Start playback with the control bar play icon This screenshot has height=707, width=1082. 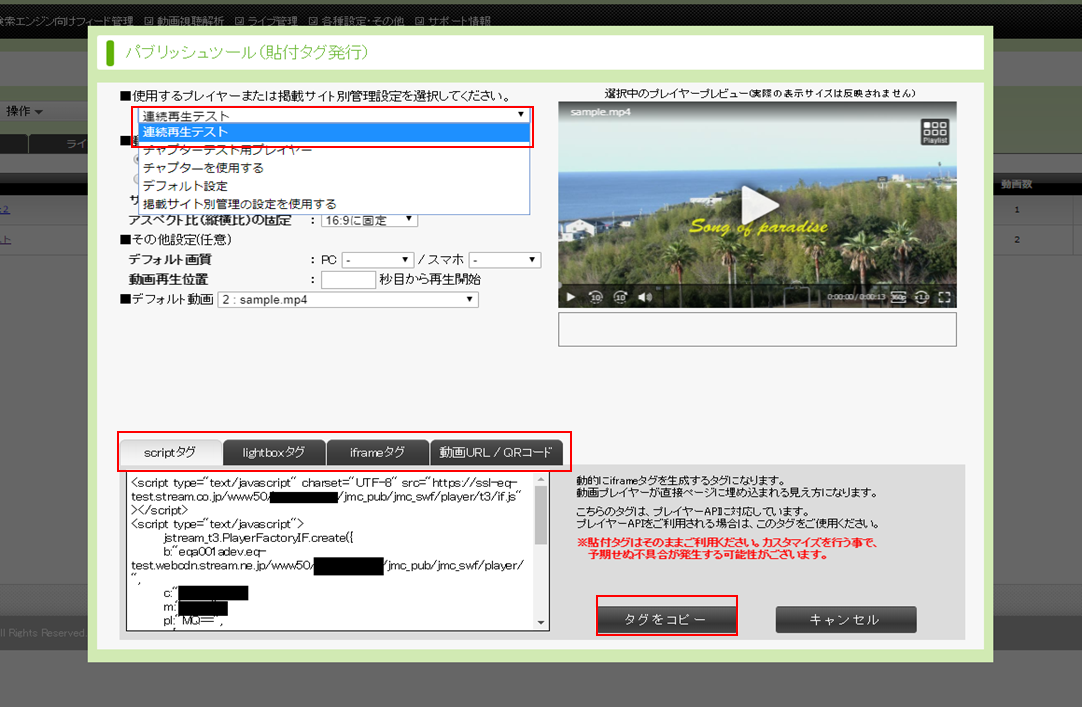(x=571, y=297)
